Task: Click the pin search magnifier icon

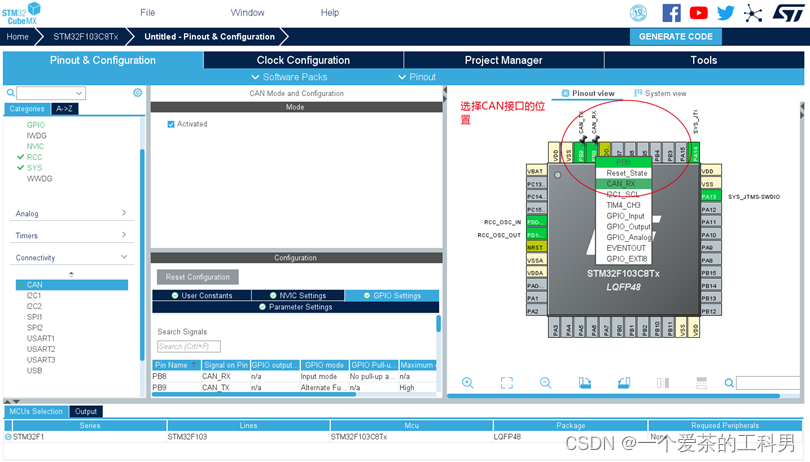Action: click(x=729, y=383)
